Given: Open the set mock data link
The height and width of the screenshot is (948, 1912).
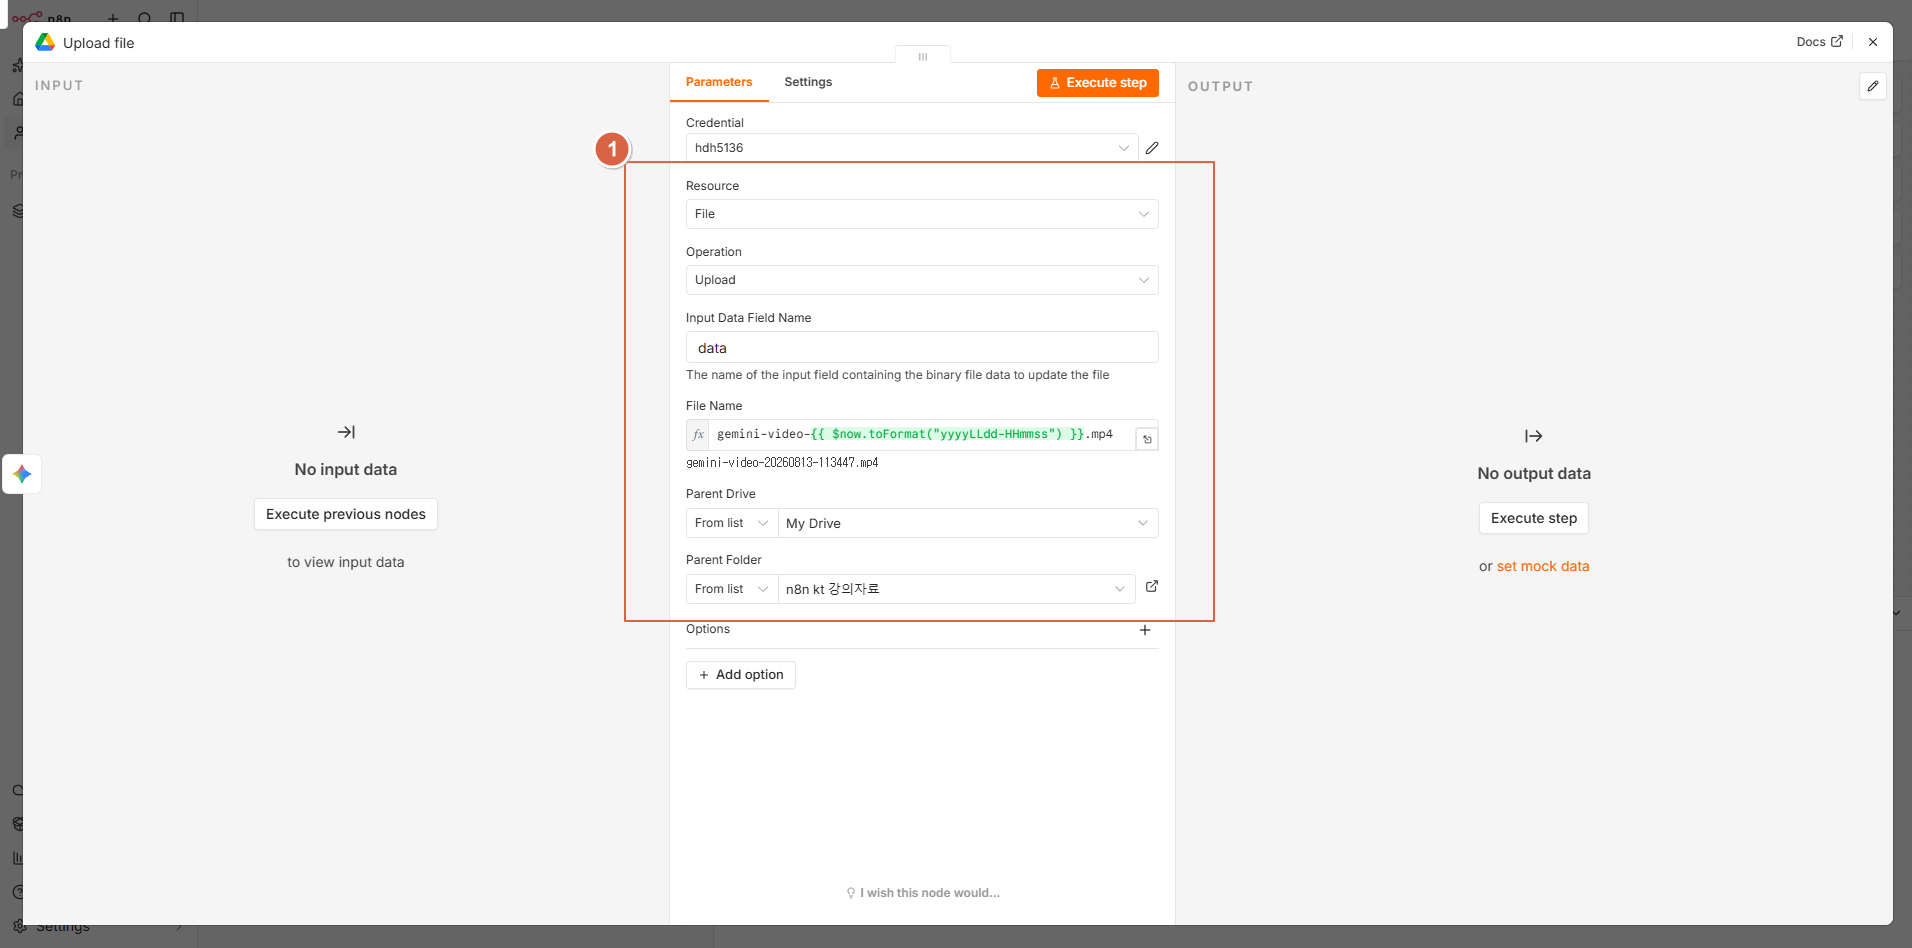Looking at the screenshot, I should click(1543, 566).
